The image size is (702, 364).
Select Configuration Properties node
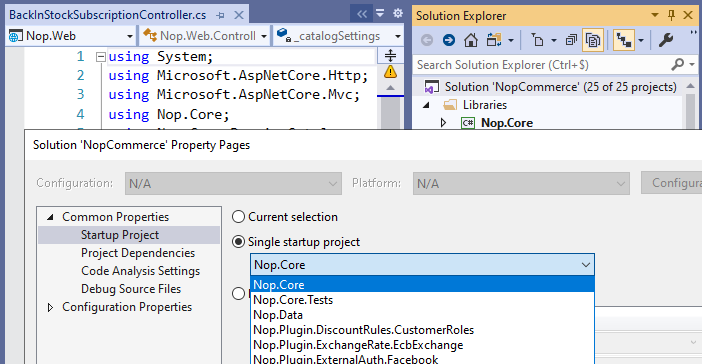(127, 307)
